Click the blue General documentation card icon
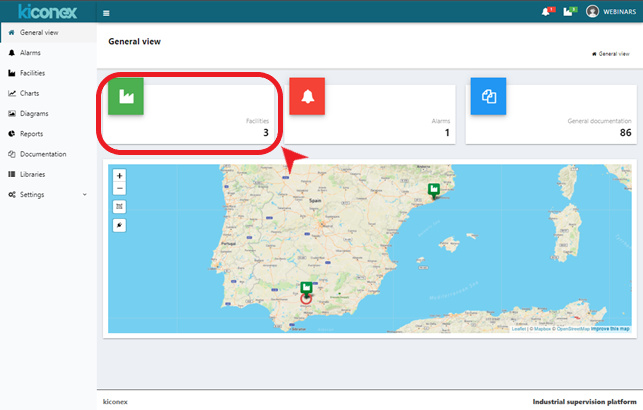 488,96
